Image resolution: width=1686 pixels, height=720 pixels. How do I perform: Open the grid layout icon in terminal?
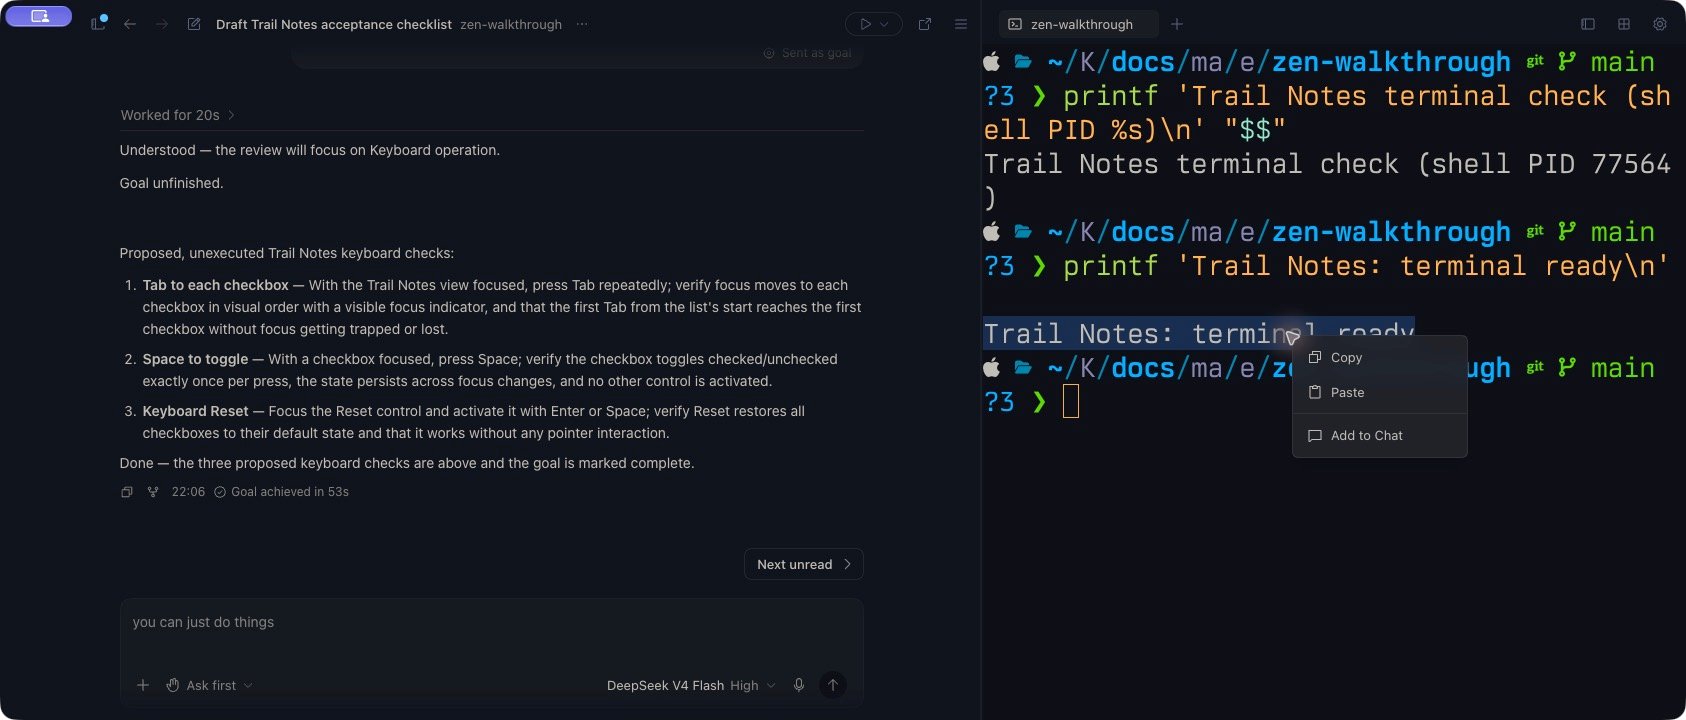[x=1624, y=24]
